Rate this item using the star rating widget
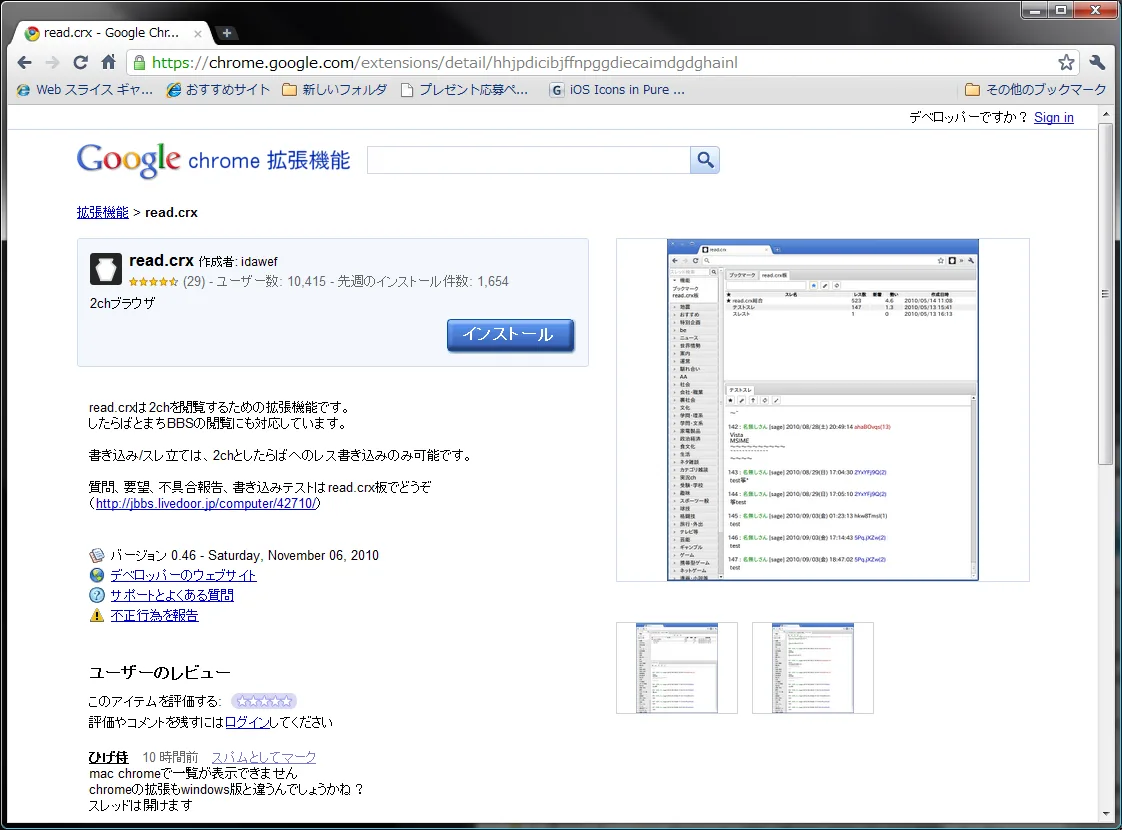 264,701
